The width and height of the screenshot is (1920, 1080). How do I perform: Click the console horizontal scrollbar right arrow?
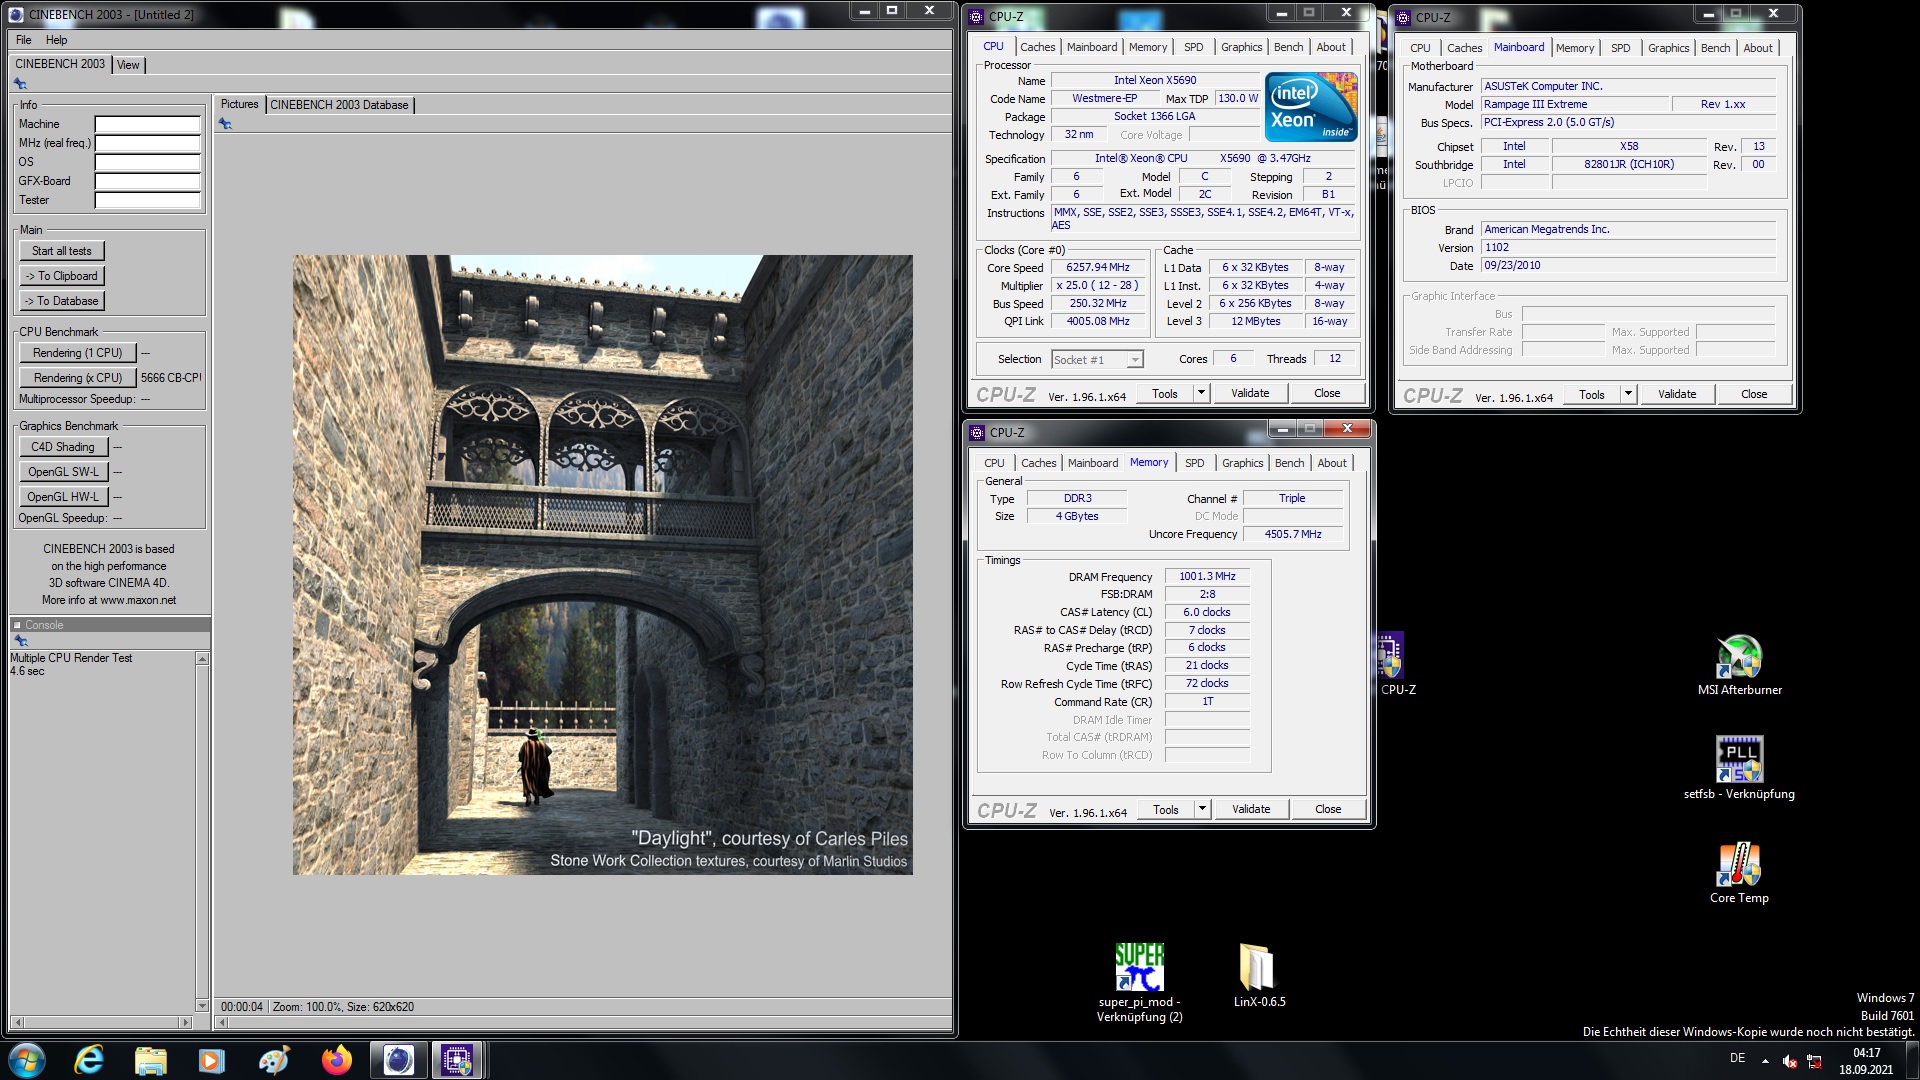click(185, 1022)
